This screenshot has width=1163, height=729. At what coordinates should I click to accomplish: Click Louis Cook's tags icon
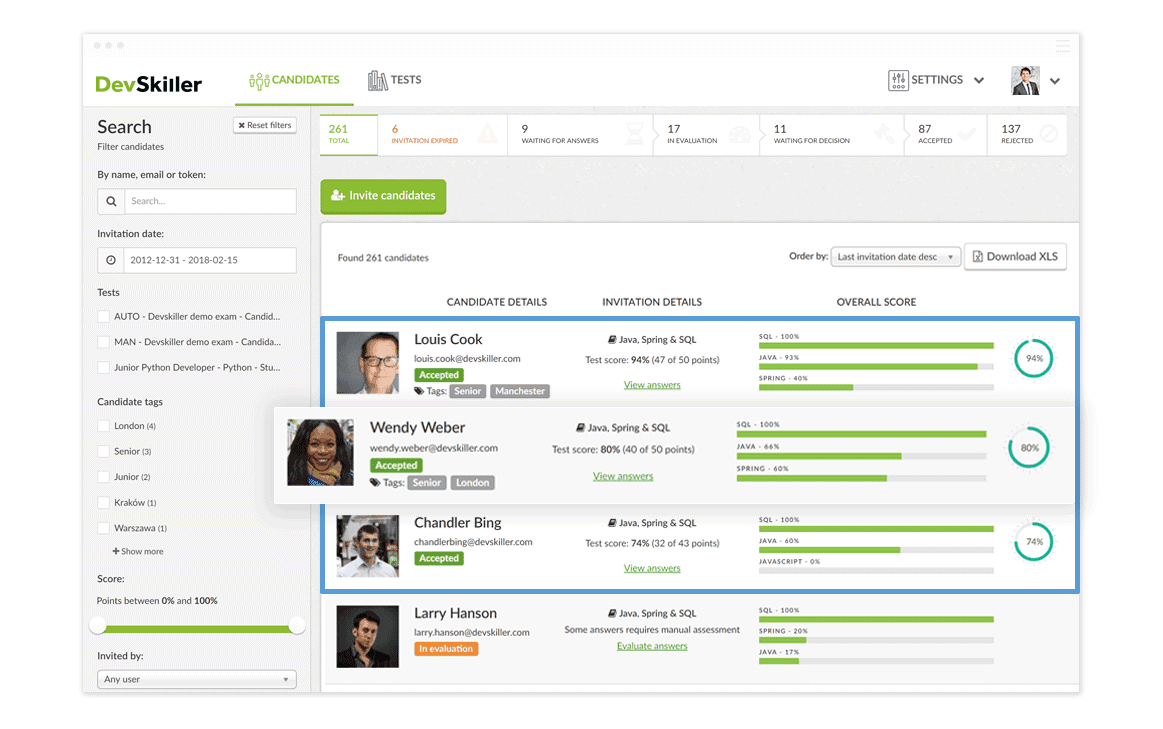(418, 391)
